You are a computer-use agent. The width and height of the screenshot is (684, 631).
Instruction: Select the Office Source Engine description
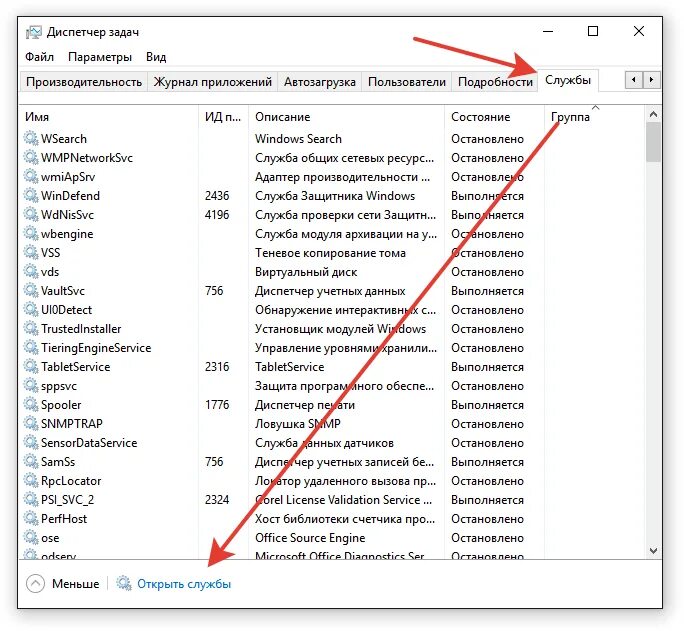pos(310,538)
